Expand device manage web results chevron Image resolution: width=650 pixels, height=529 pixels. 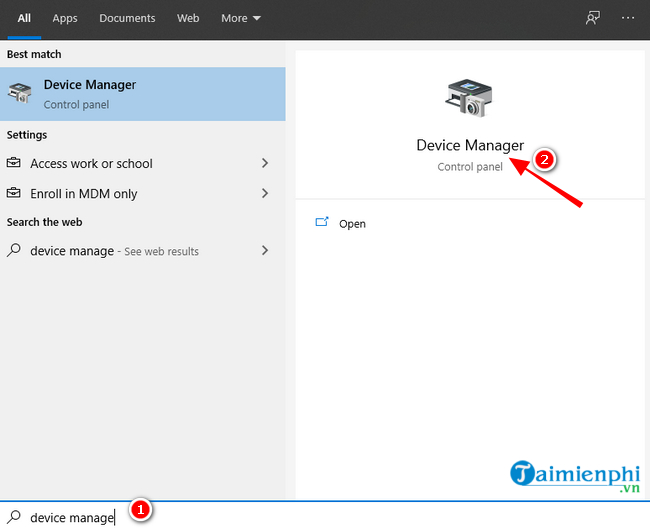[x=265, y=250]
